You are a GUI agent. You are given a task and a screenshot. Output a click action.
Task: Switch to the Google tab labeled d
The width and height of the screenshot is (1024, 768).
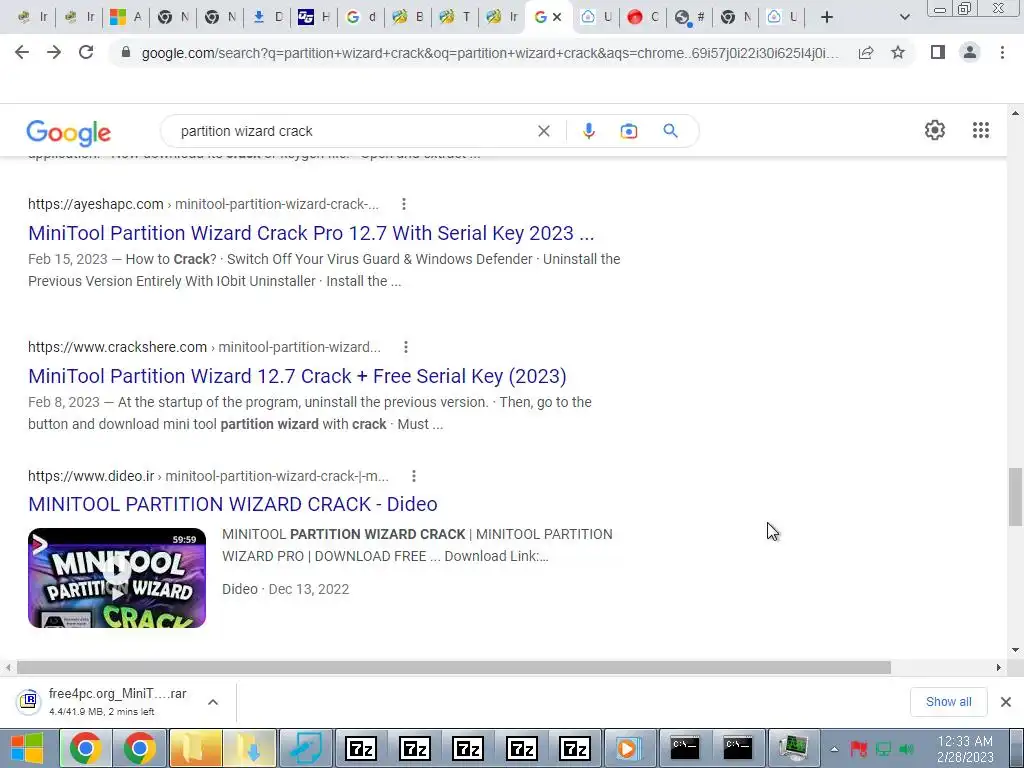pos(361,18)
